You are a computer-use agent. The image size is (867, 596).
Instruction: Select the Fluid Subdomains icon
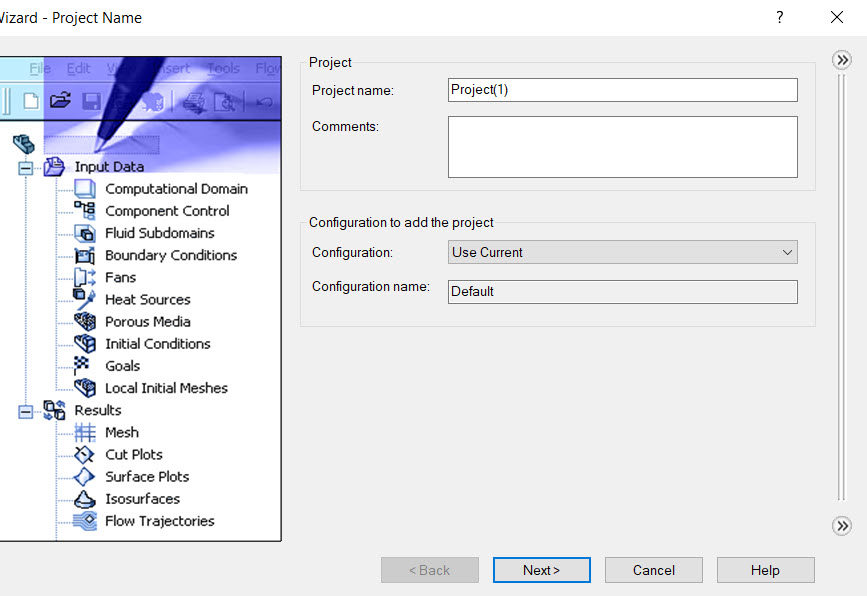coord(85,233)
